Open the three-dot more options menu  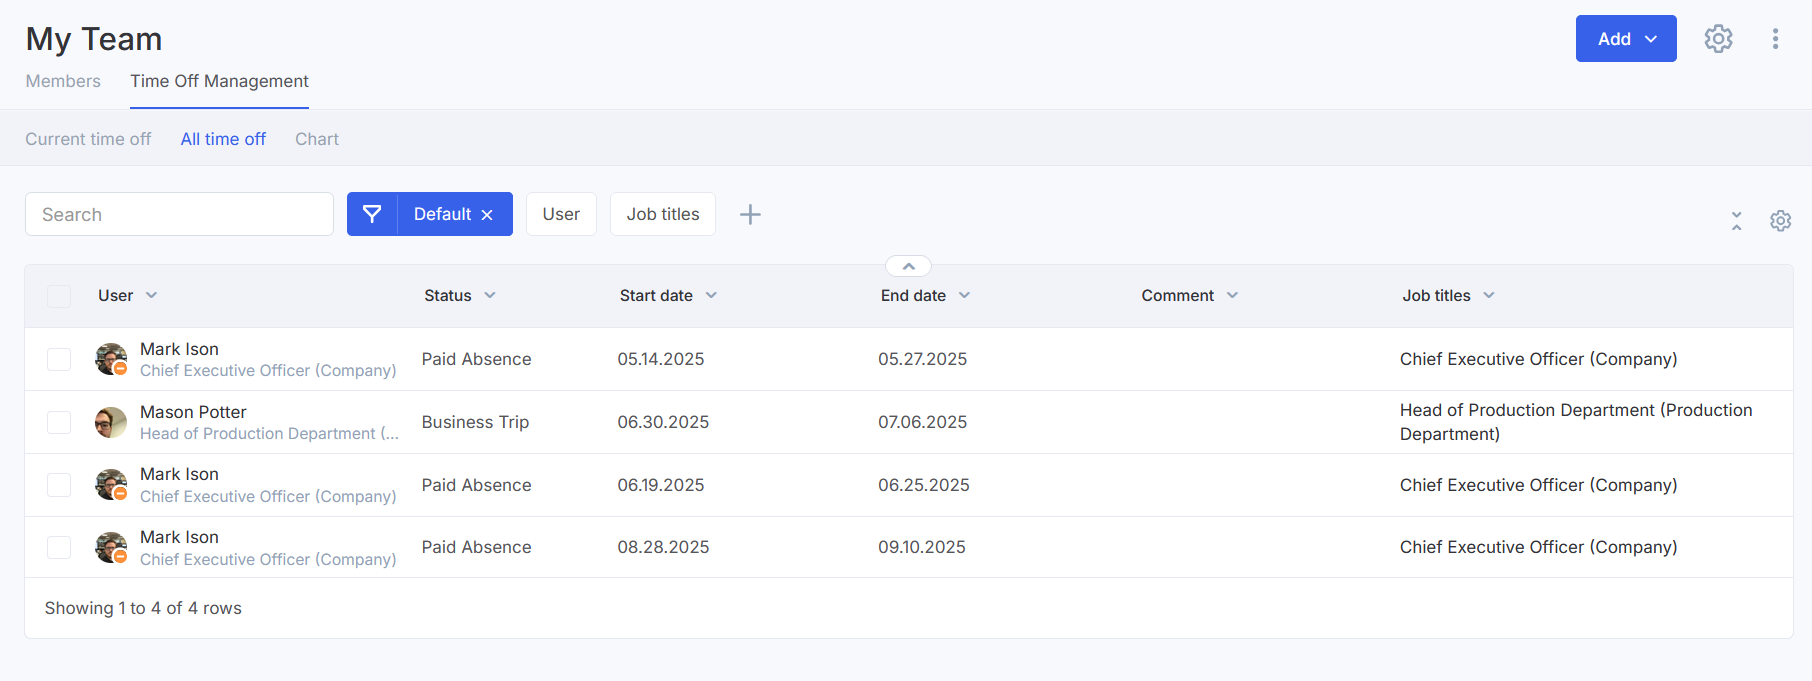tap(1775, 39)
